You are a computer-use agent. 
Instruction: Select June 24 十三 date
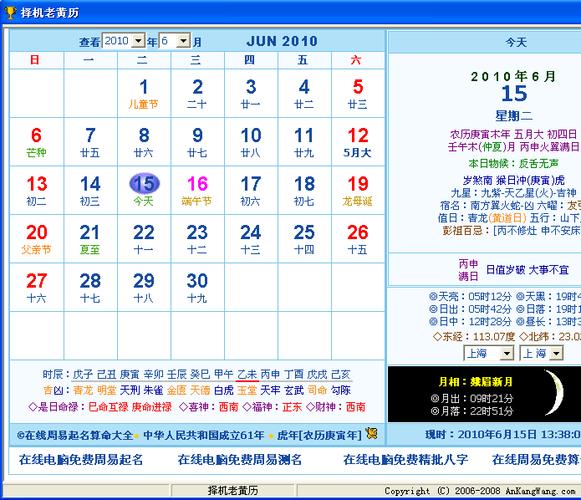[x=251, y=239]
